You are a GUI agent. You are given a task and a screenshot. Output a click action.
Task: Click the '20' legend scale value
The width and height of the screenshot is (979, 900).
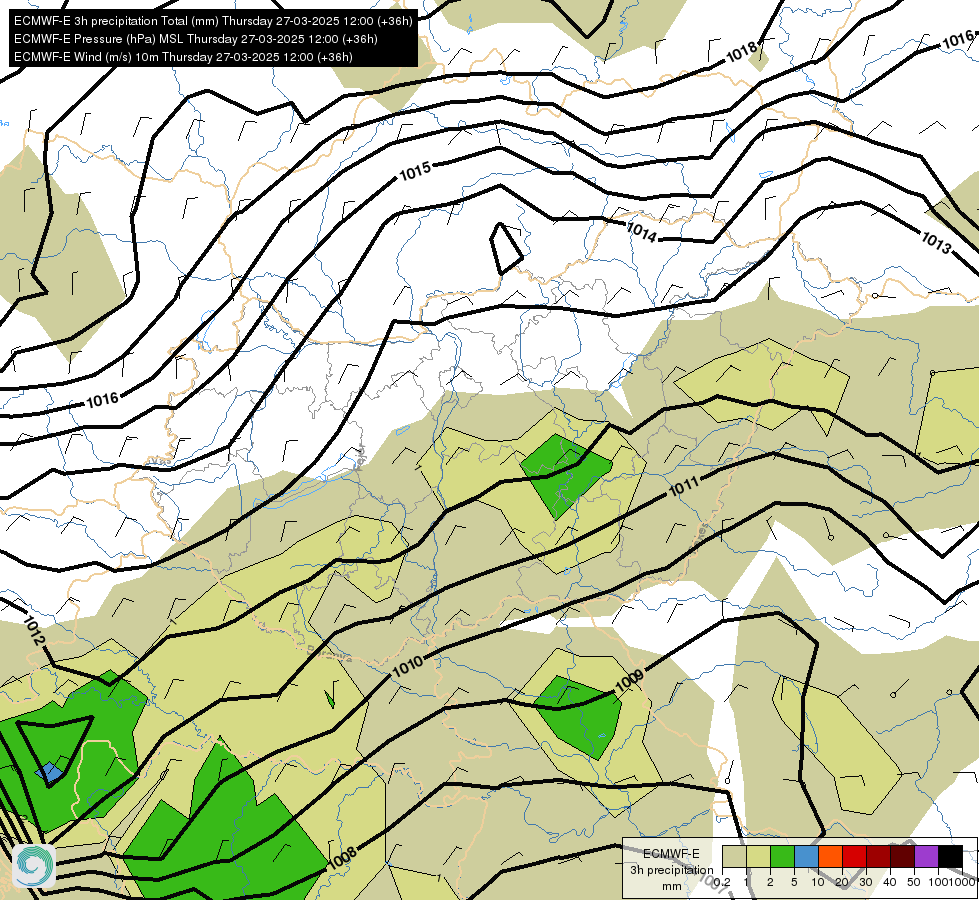coord(842,882)
